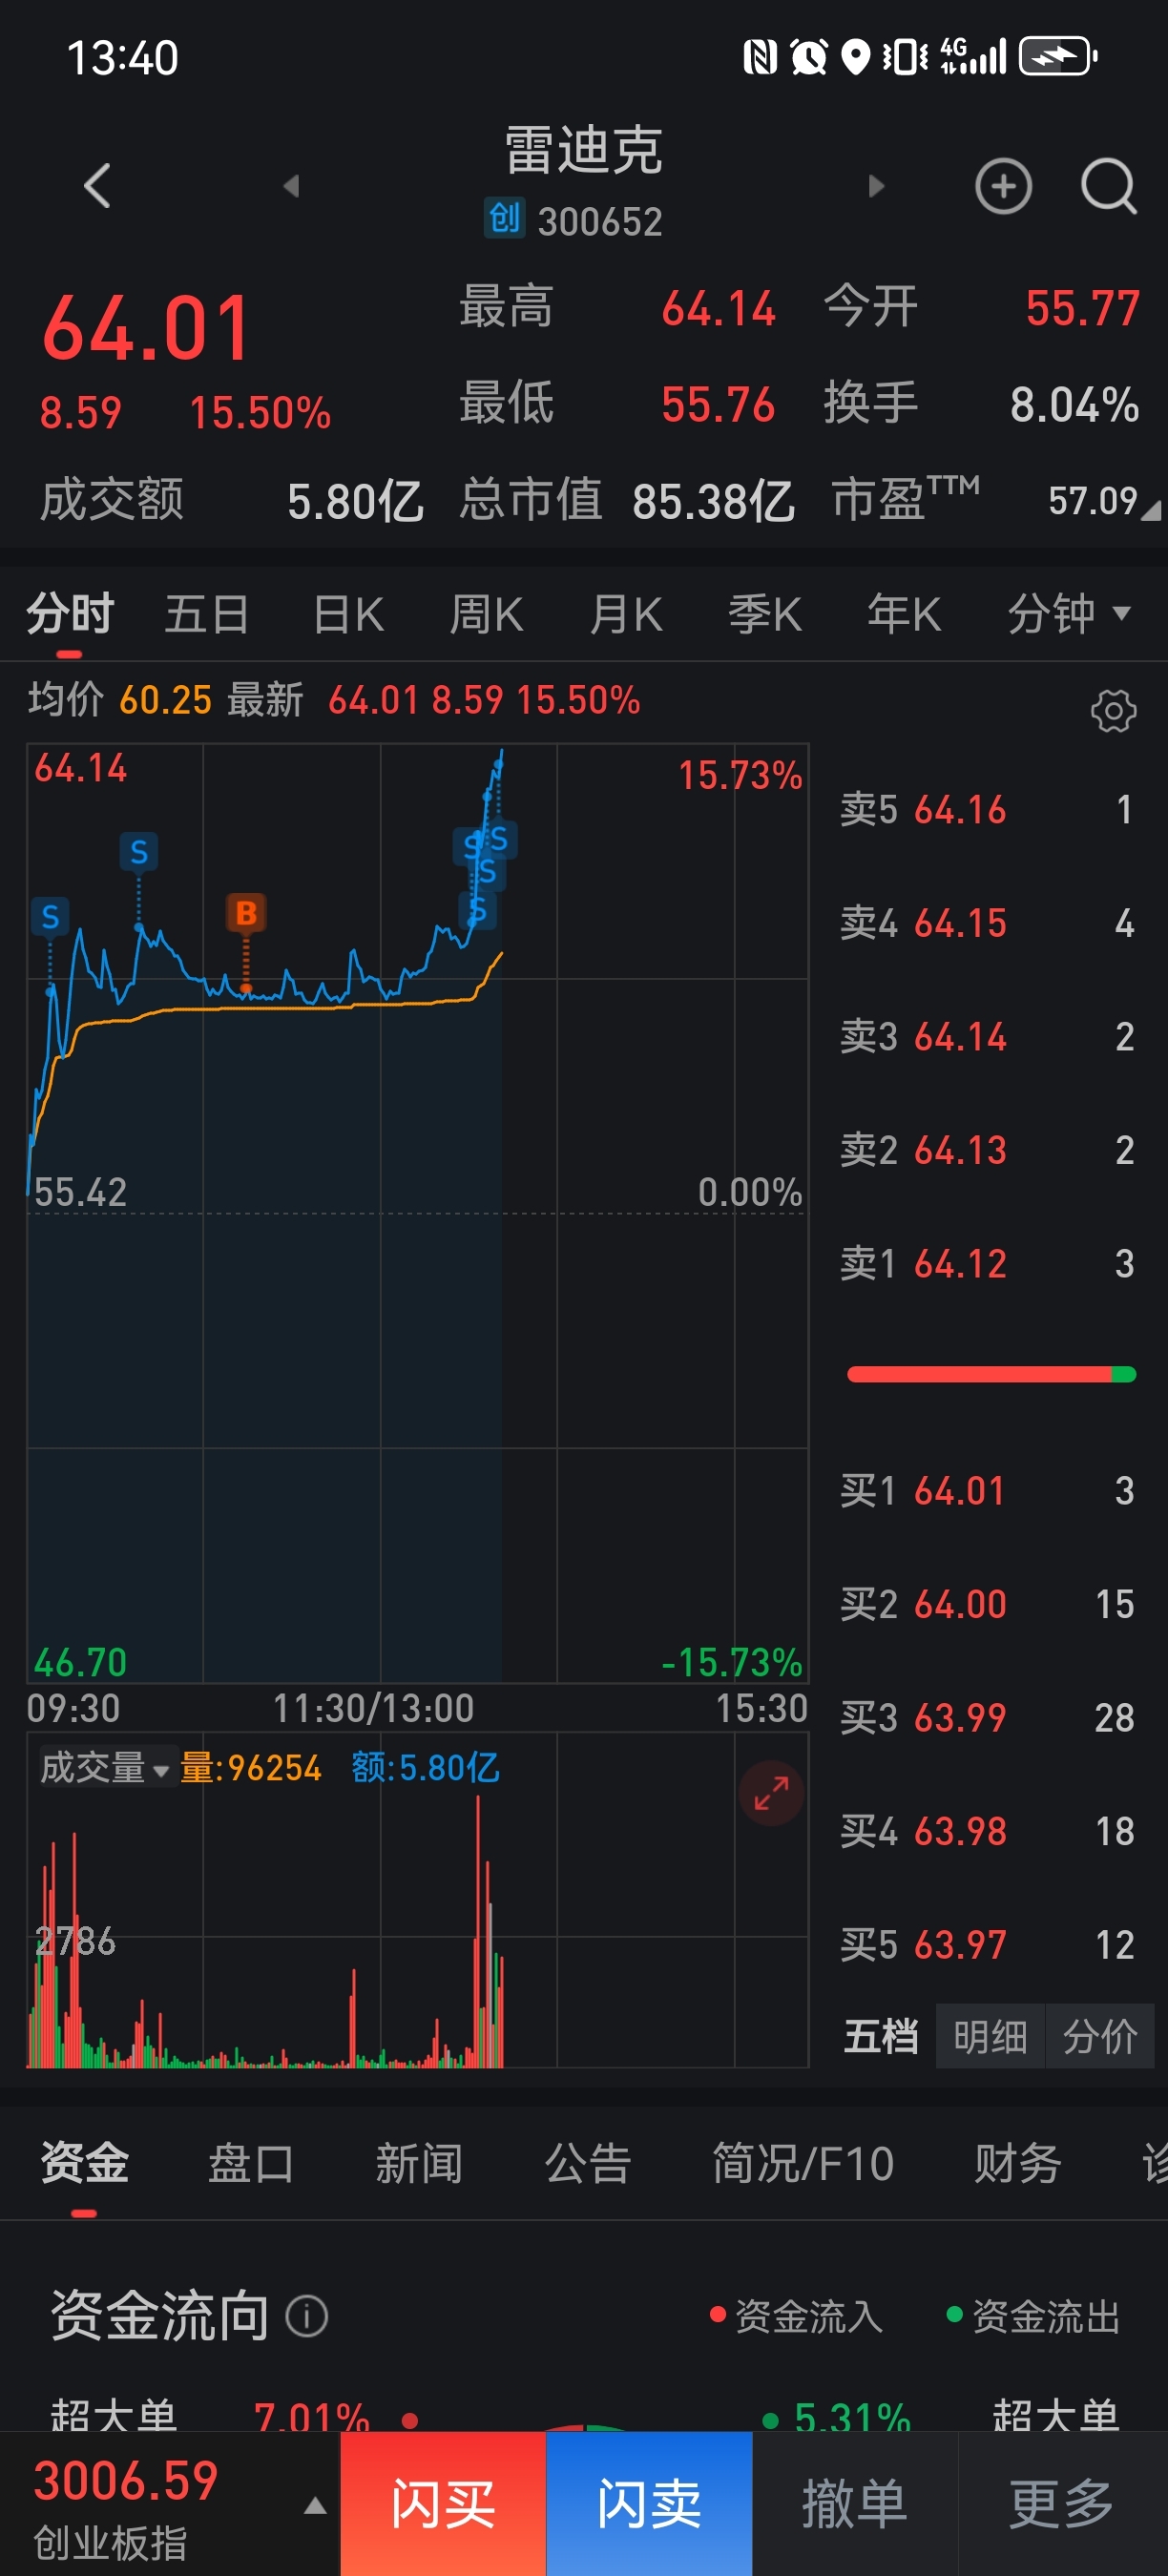Select 卖2 price 64.13 row
This screenshot has width=1168, height=2576.
click(987, 1150)
